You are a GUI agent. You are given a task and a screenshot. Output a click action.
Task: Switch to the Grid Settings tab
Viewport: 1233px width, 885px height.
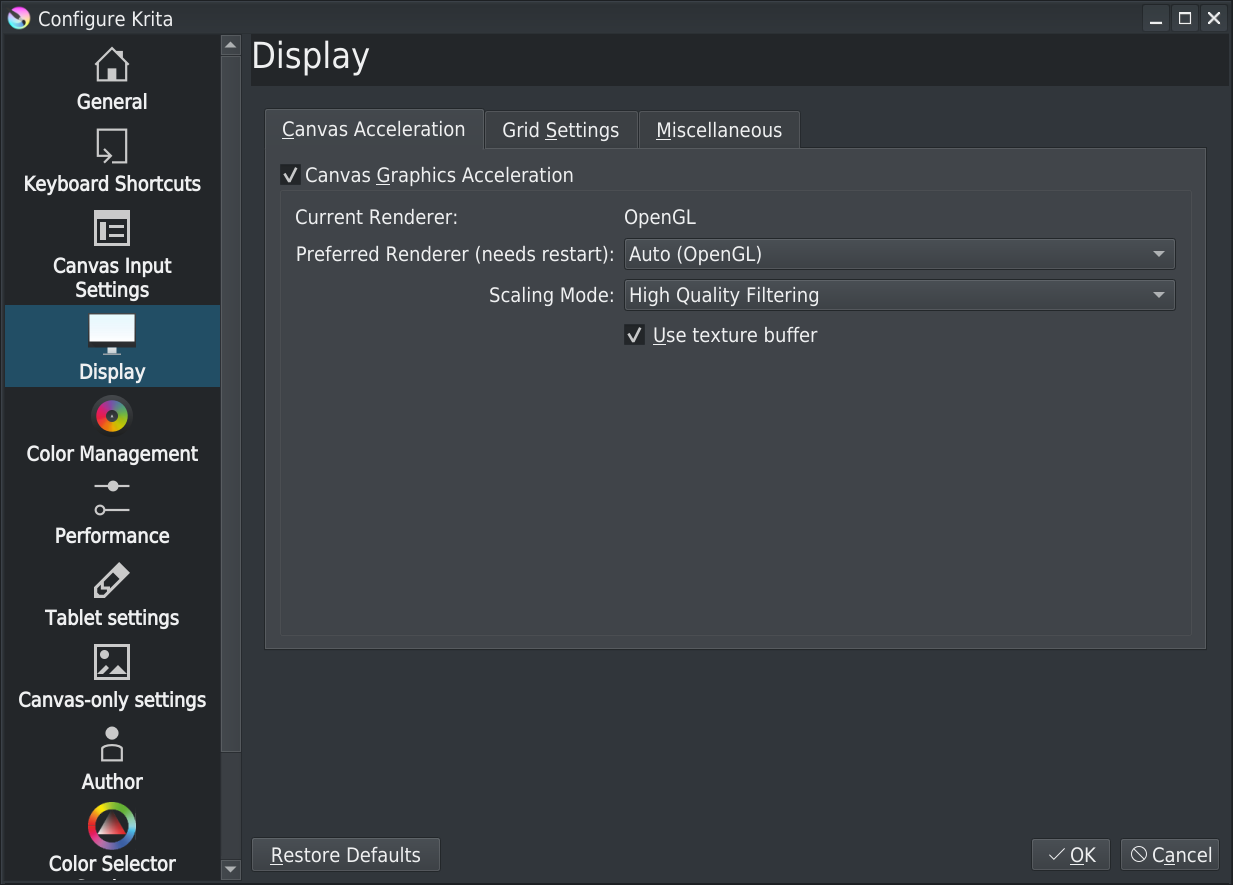pos(560,130)
